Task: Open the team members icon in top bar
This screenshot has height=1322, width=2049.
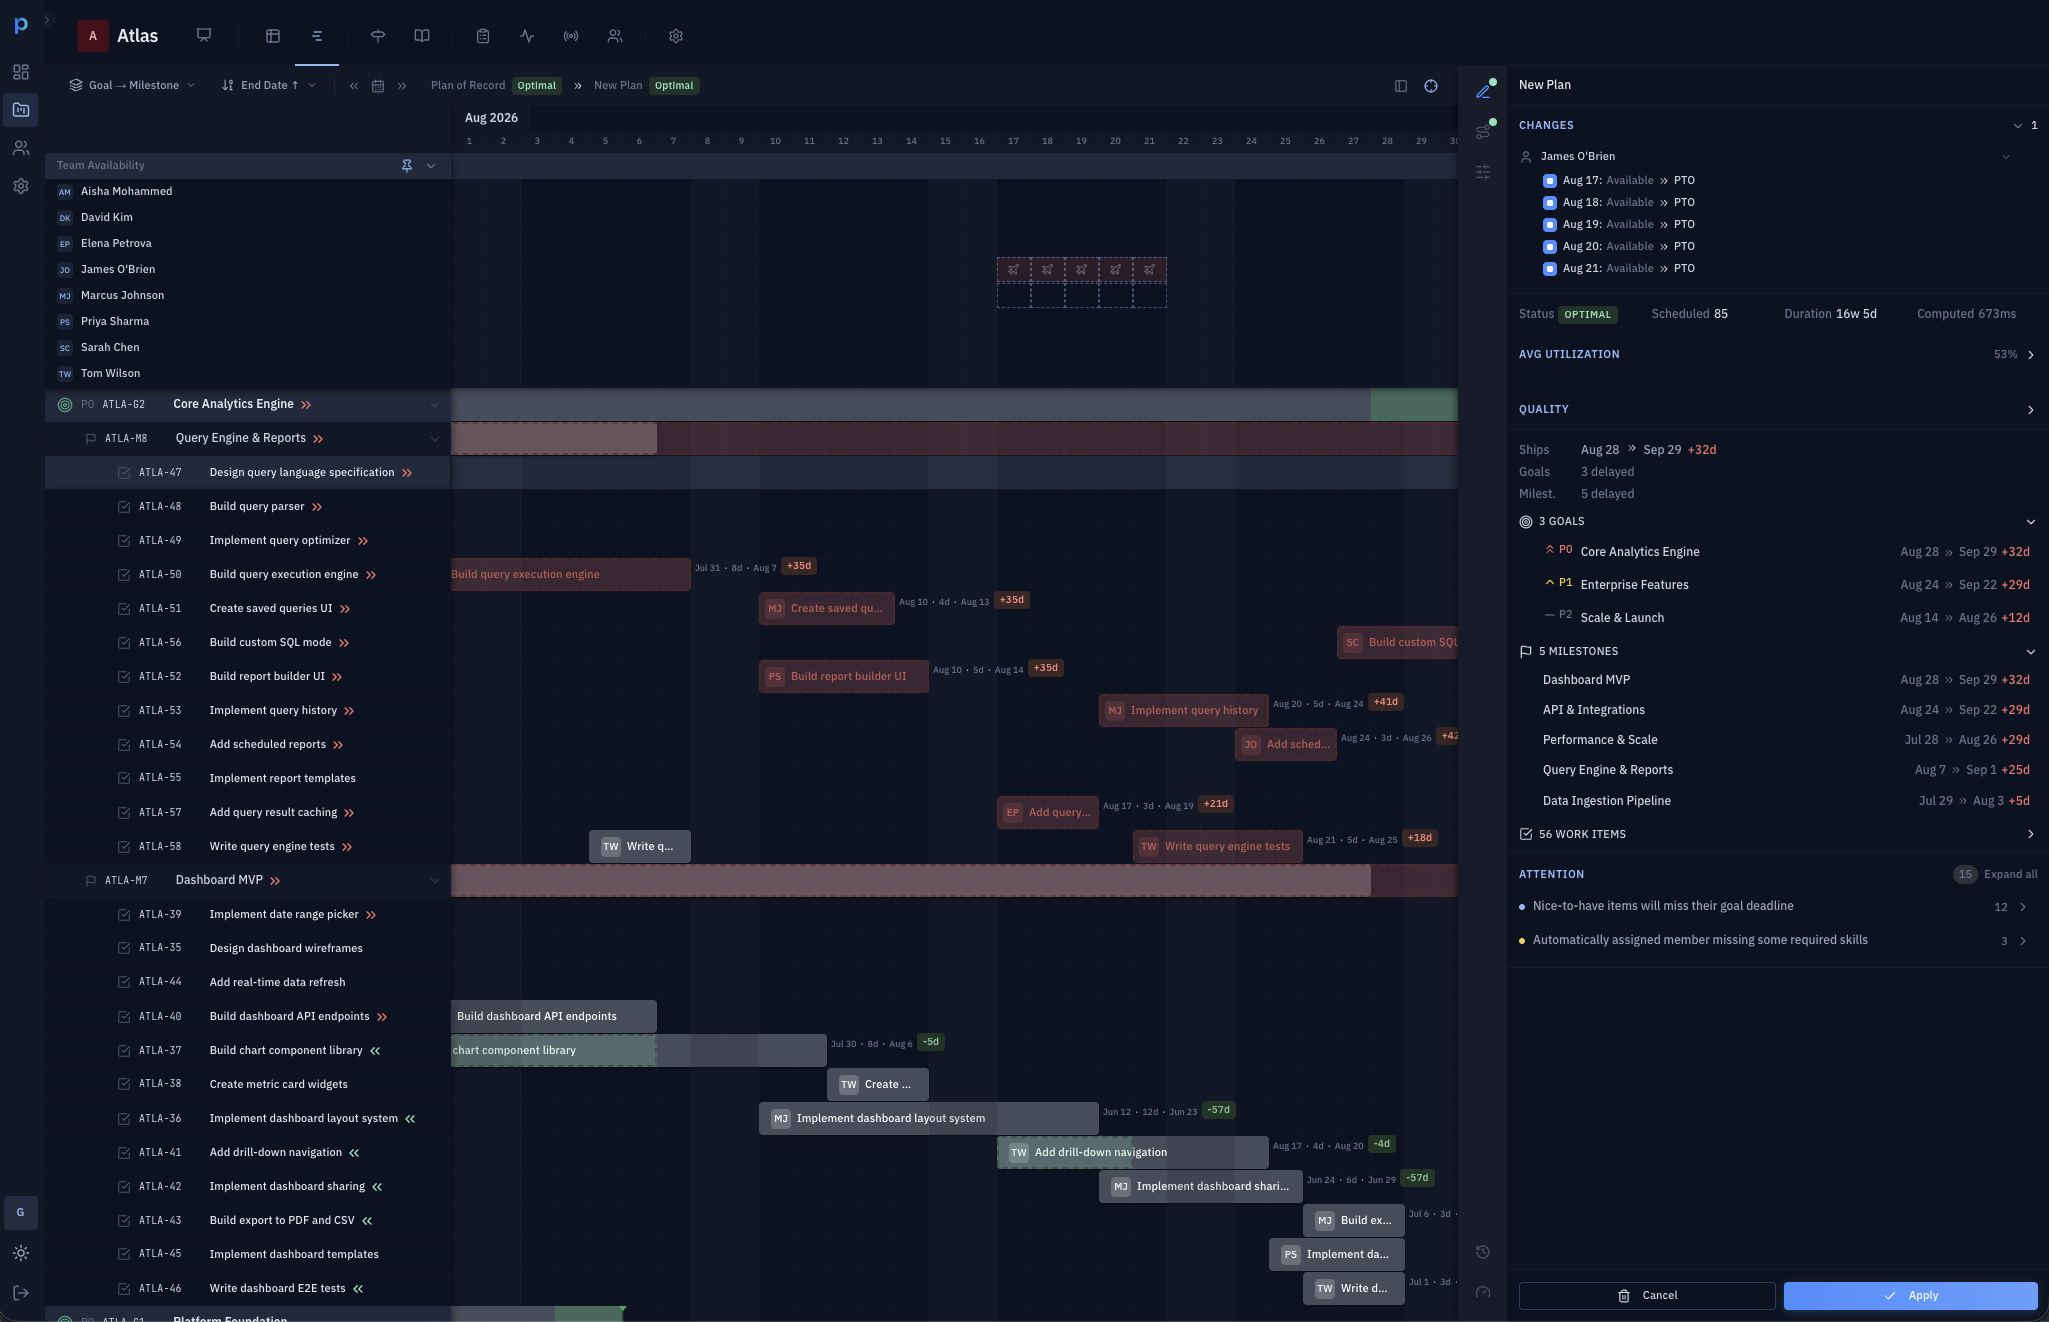Action: coord(615,35)
